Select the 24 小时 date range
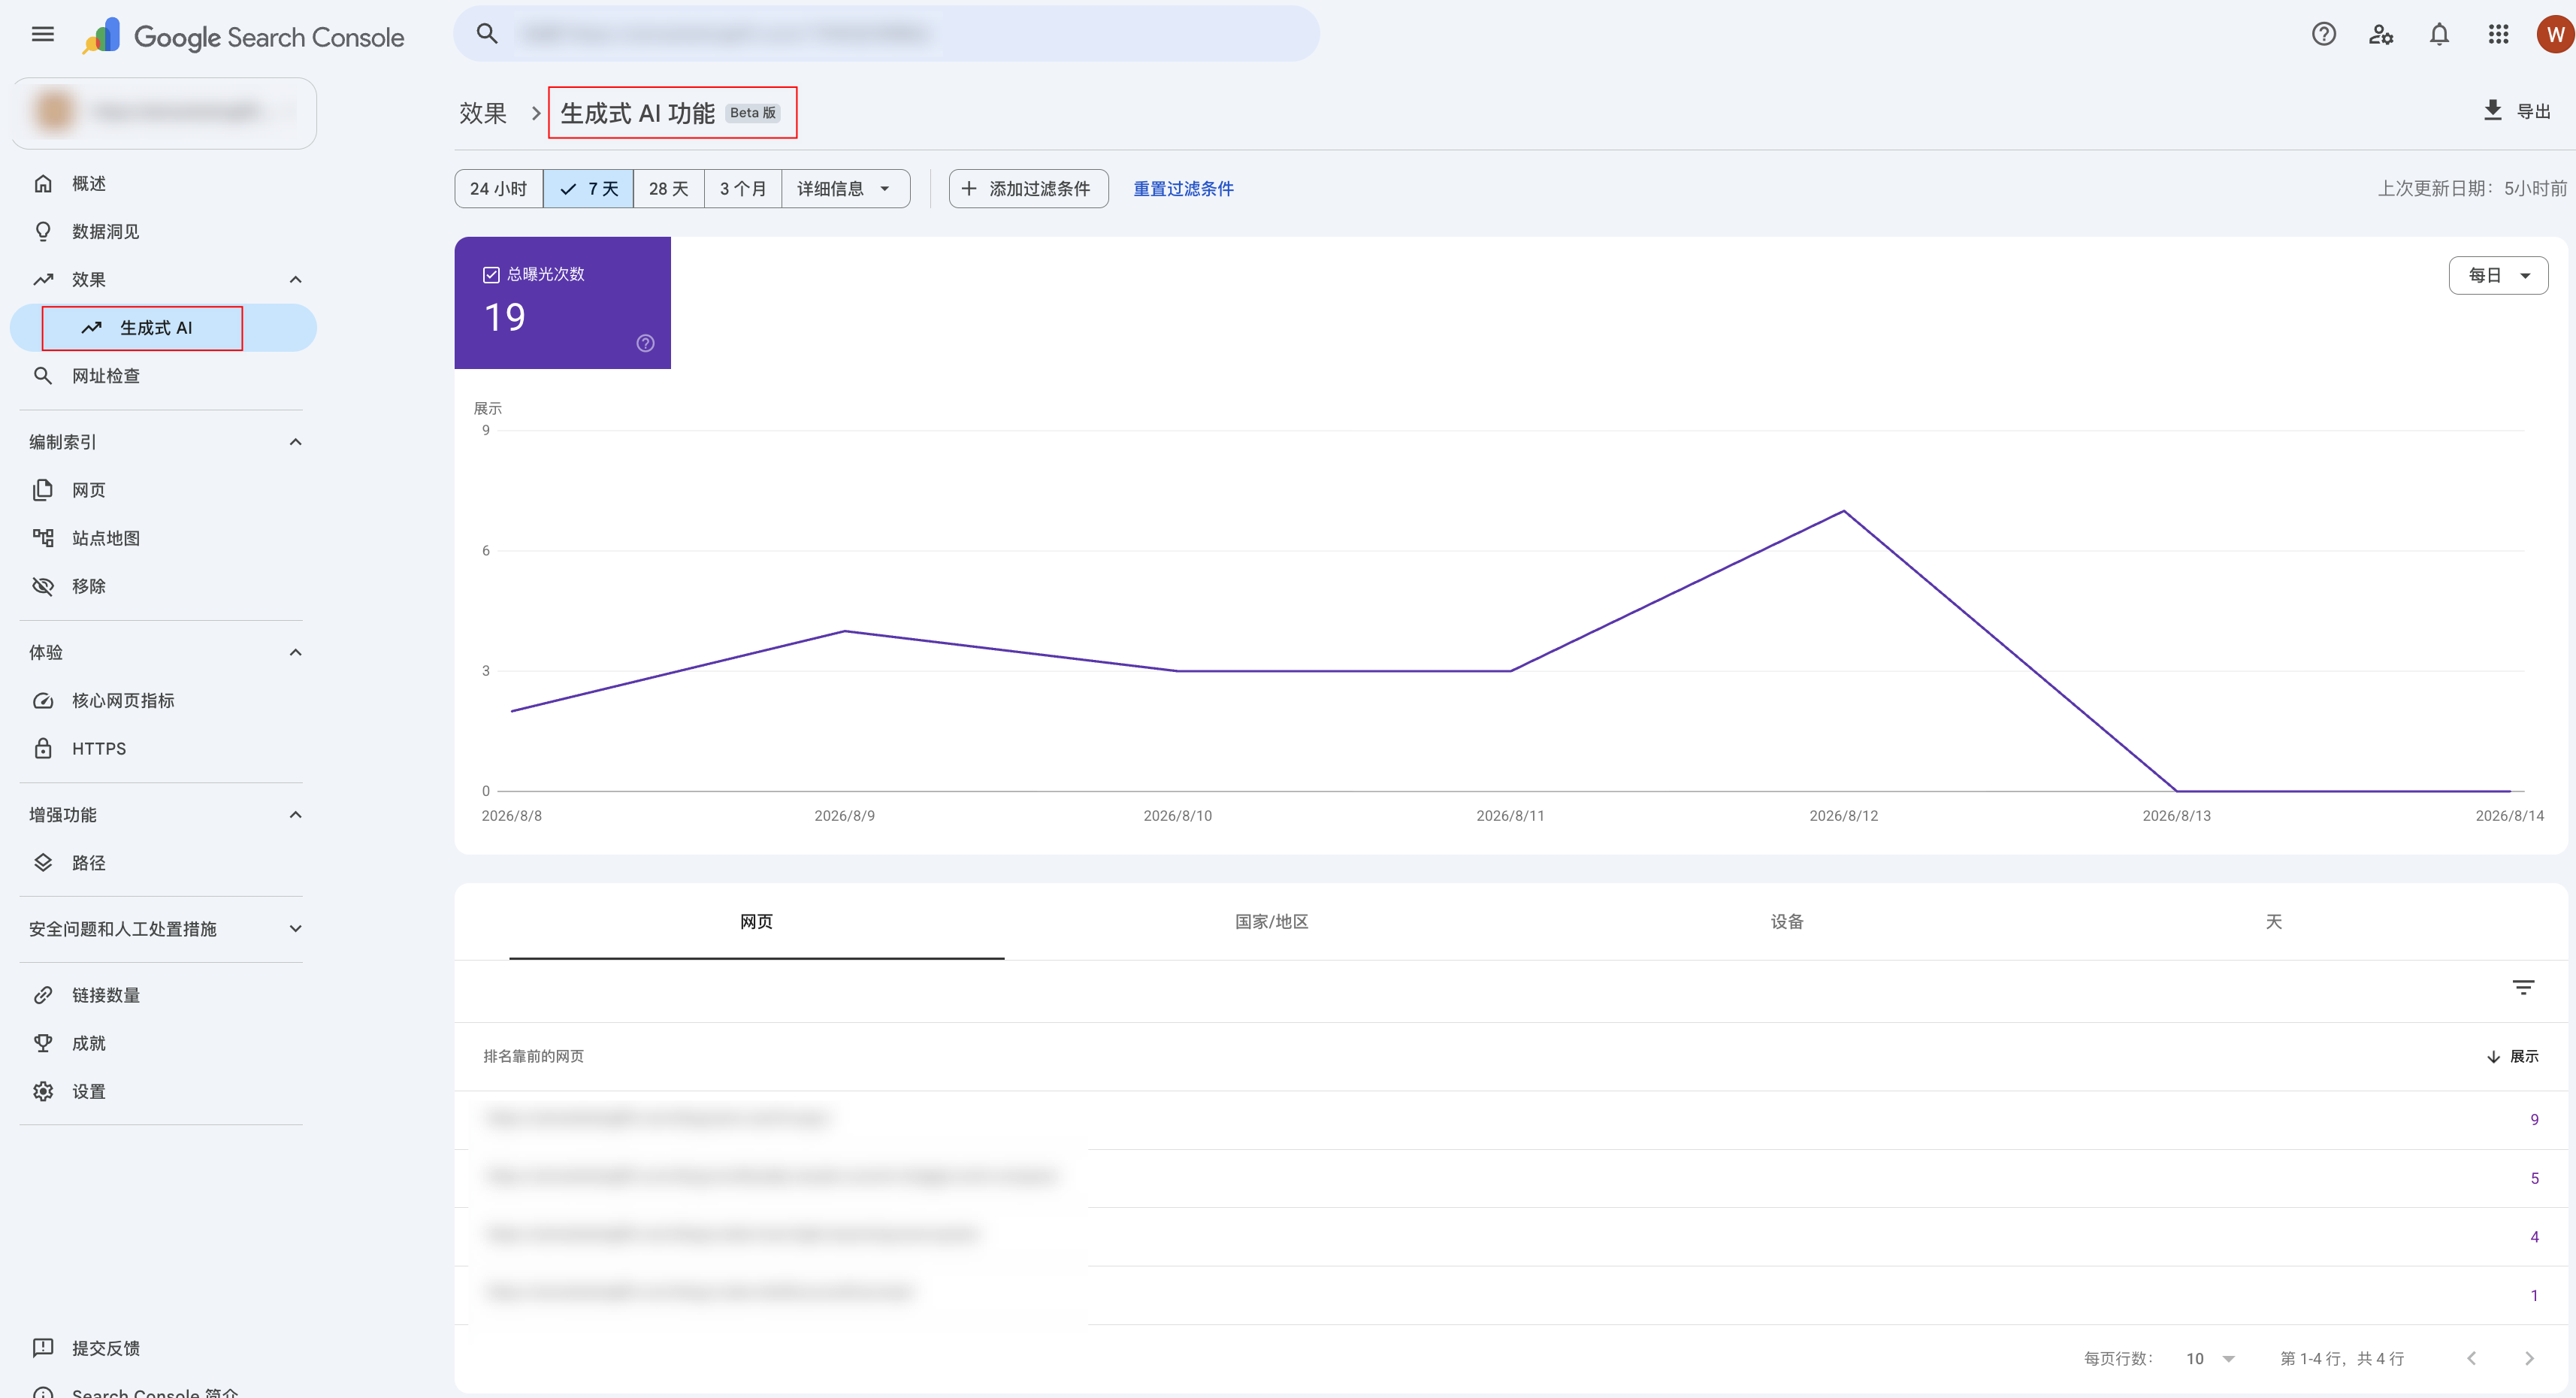Viewport: 2576px width, 1398px height. tap(499, 189)
